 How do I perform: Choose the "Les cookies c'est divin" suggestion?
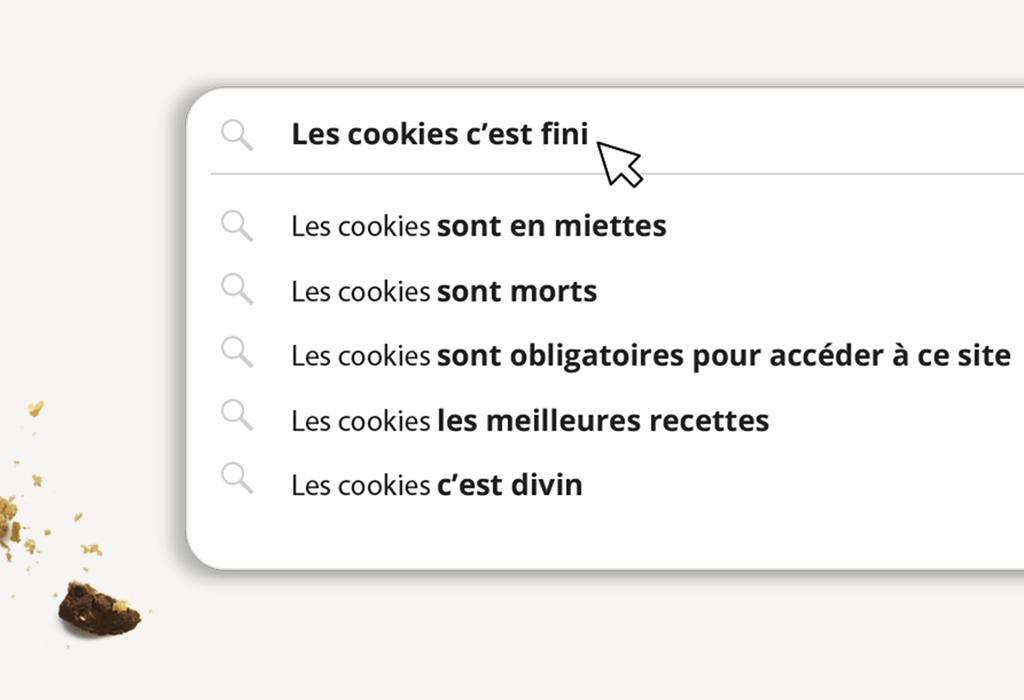[436, 485]
